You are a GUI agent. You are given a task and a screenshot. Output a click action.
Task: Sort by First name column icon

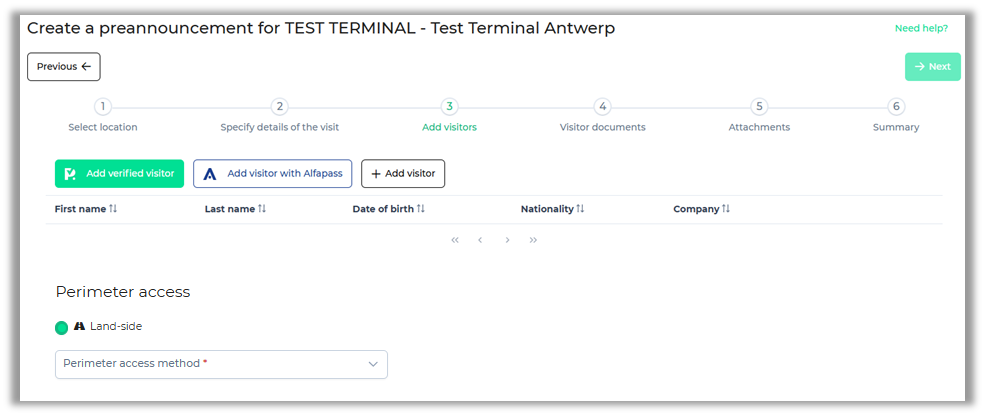pos(113,209)
